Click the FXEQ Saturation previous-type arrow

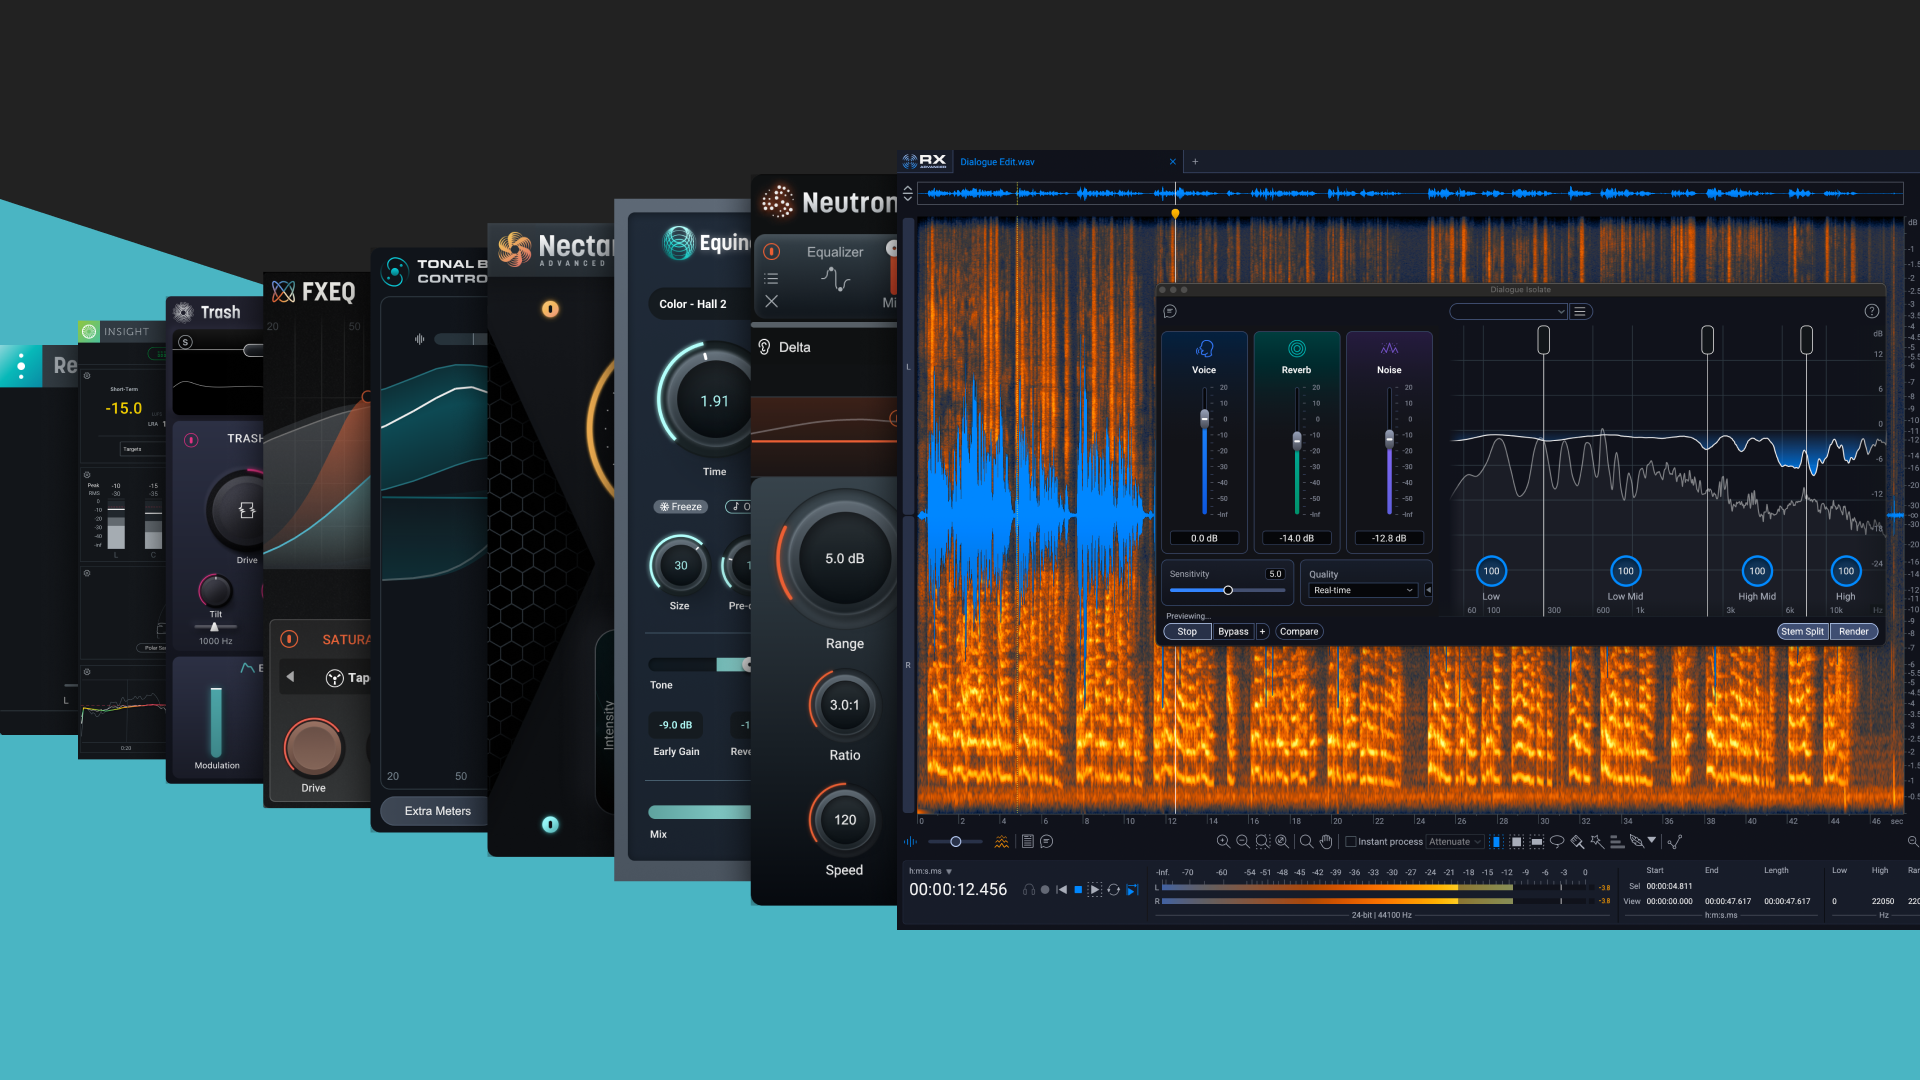tap(291, 677)
